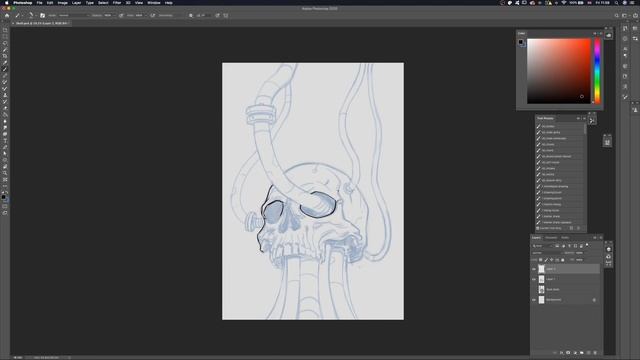Open the Tool Presets panel menu
640x360 pixels.
click(x=584, y=118)
